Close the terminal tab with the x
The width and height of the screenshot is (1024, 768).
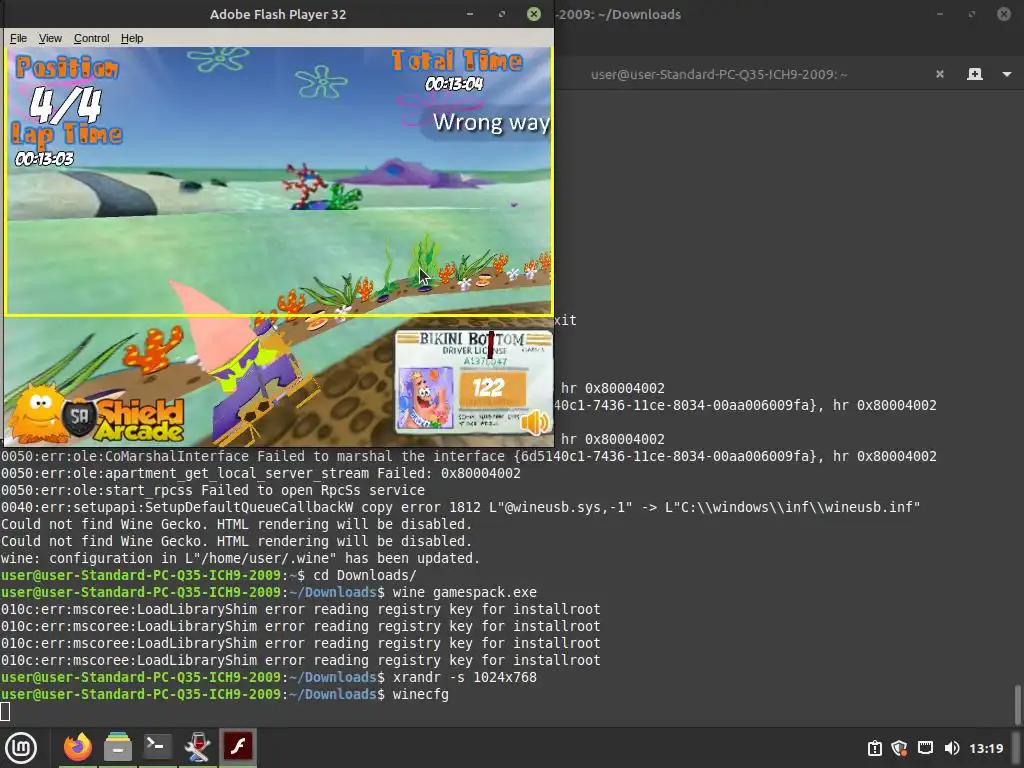click(940, 74)
